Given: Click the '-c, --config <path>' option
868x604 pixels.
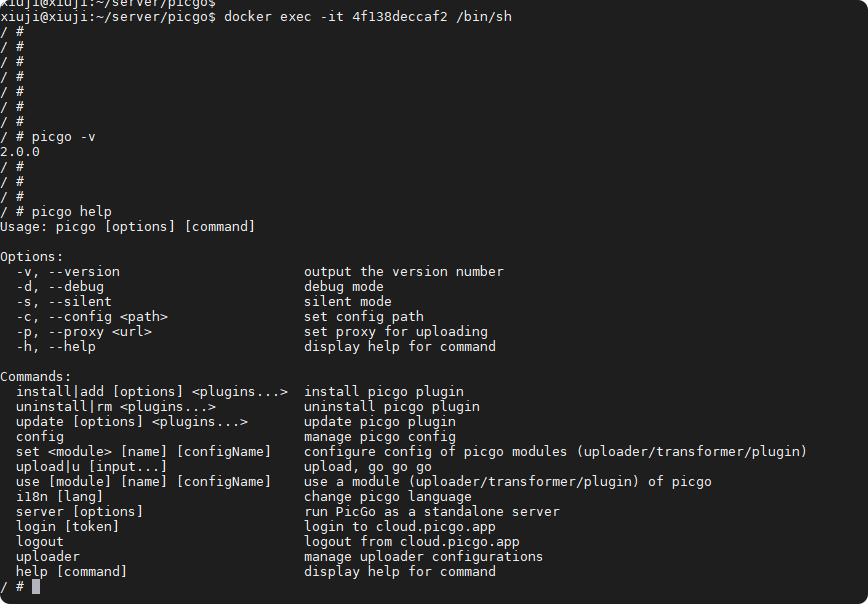Looking at the screenshot, I should pyautogui.click(x=92, y=317).
